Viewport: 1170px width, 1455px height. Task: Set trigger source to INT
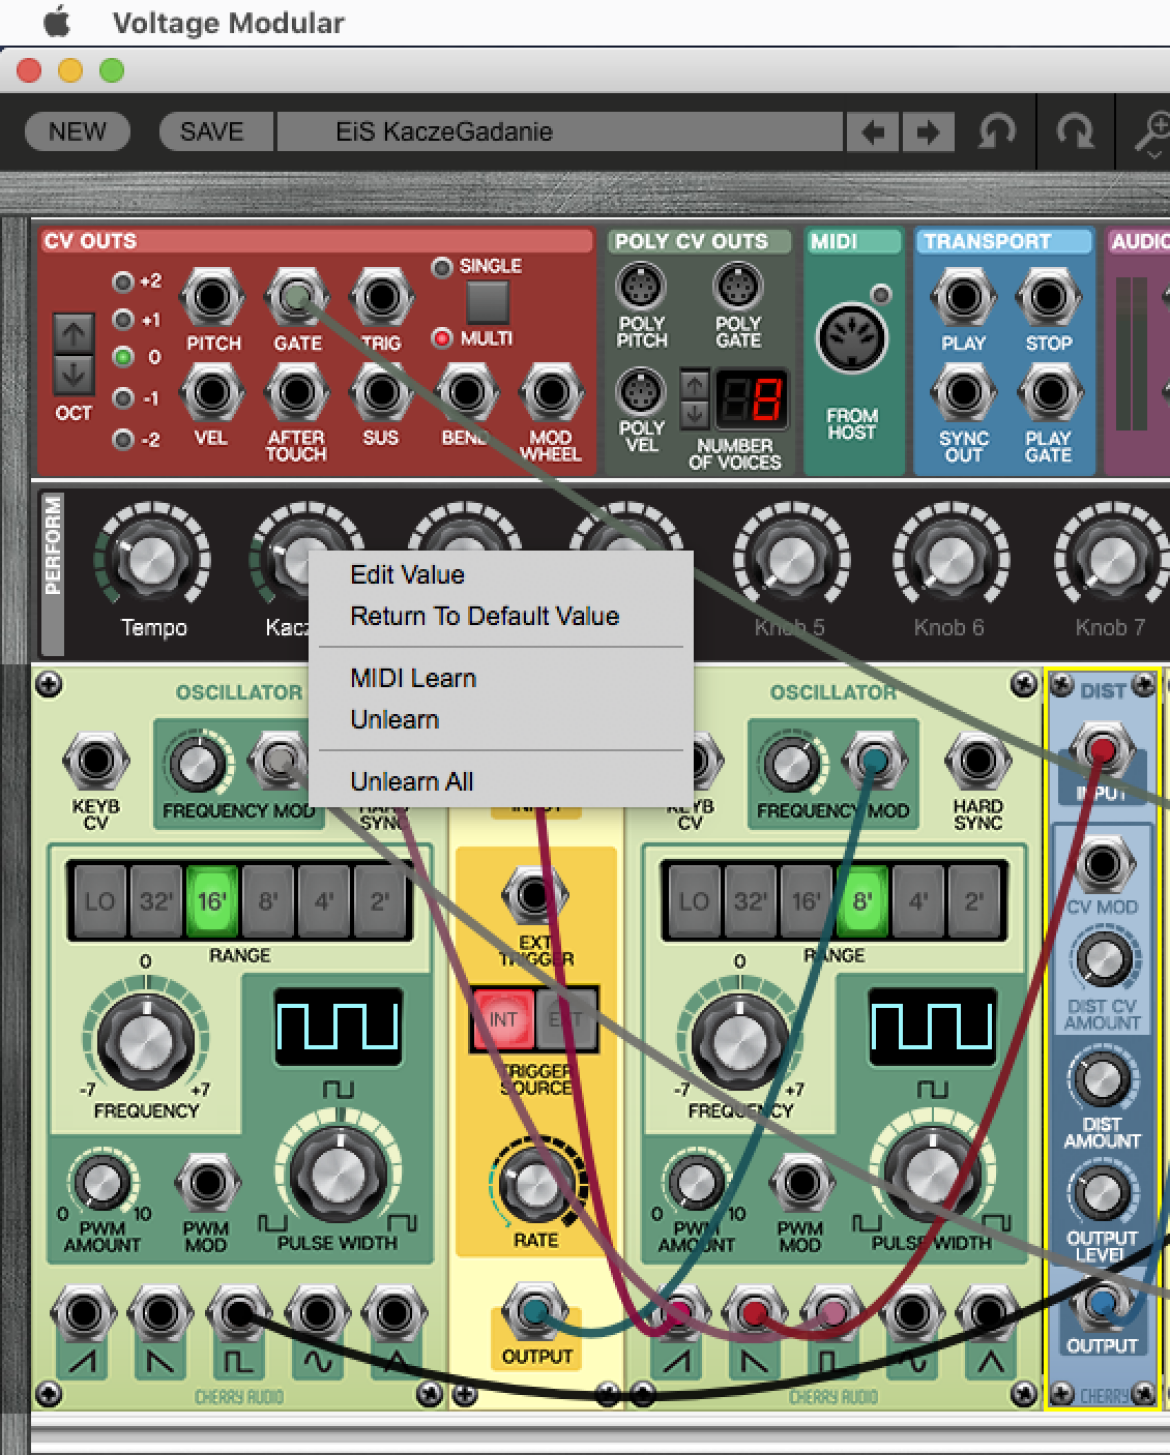pyautogui.click(x=503, y=1020)
